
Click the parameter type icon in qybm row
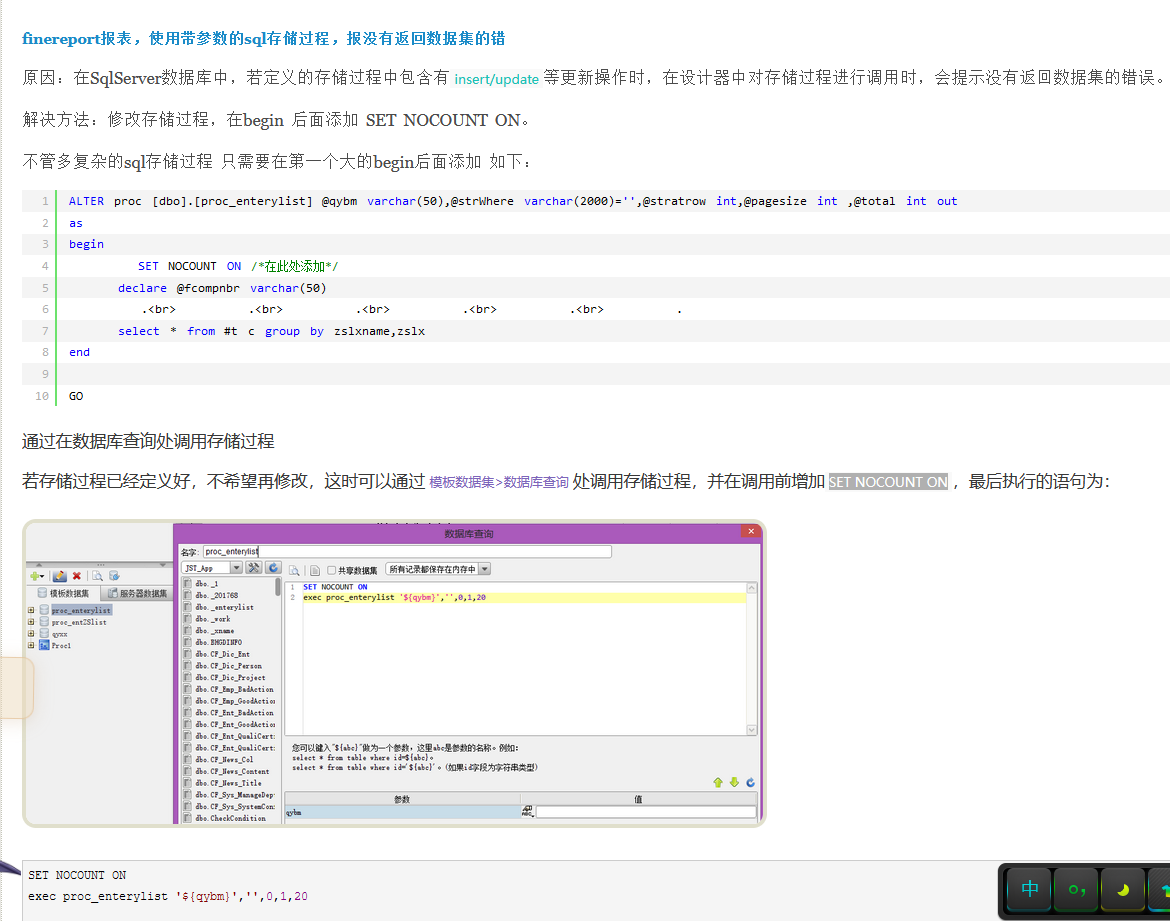pos(528,811)
